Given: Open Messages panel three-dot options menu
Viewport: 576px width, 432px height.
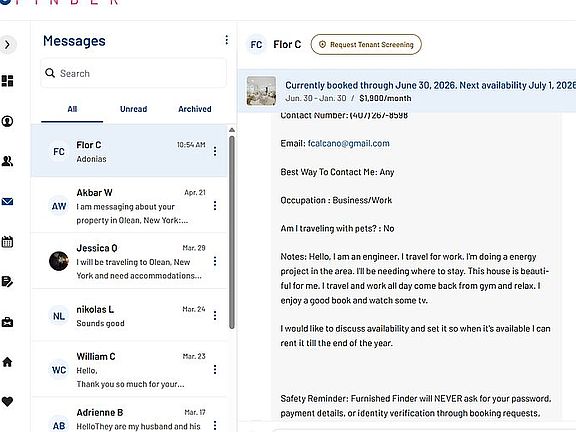Looking at the screenshot, I should click(227, 40).
